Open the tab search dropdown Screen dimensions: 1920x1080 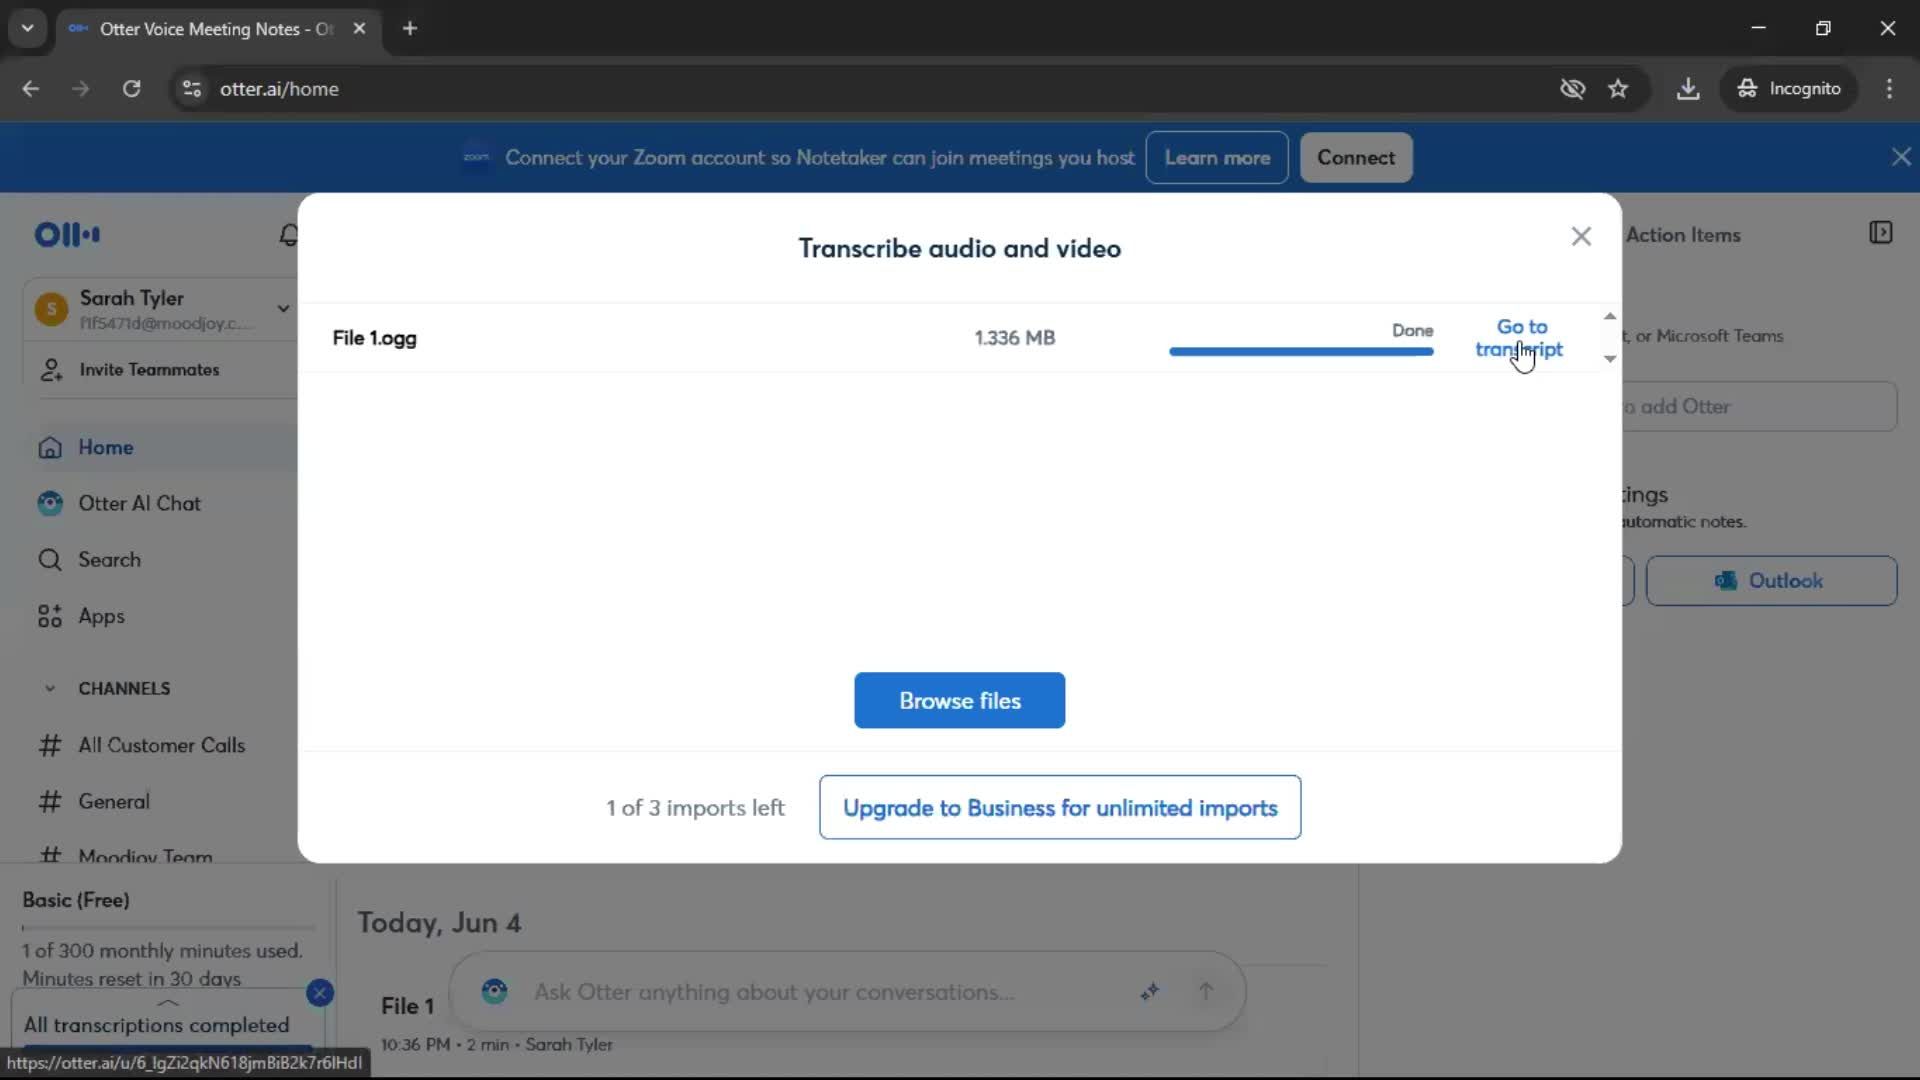coord(28,29)
